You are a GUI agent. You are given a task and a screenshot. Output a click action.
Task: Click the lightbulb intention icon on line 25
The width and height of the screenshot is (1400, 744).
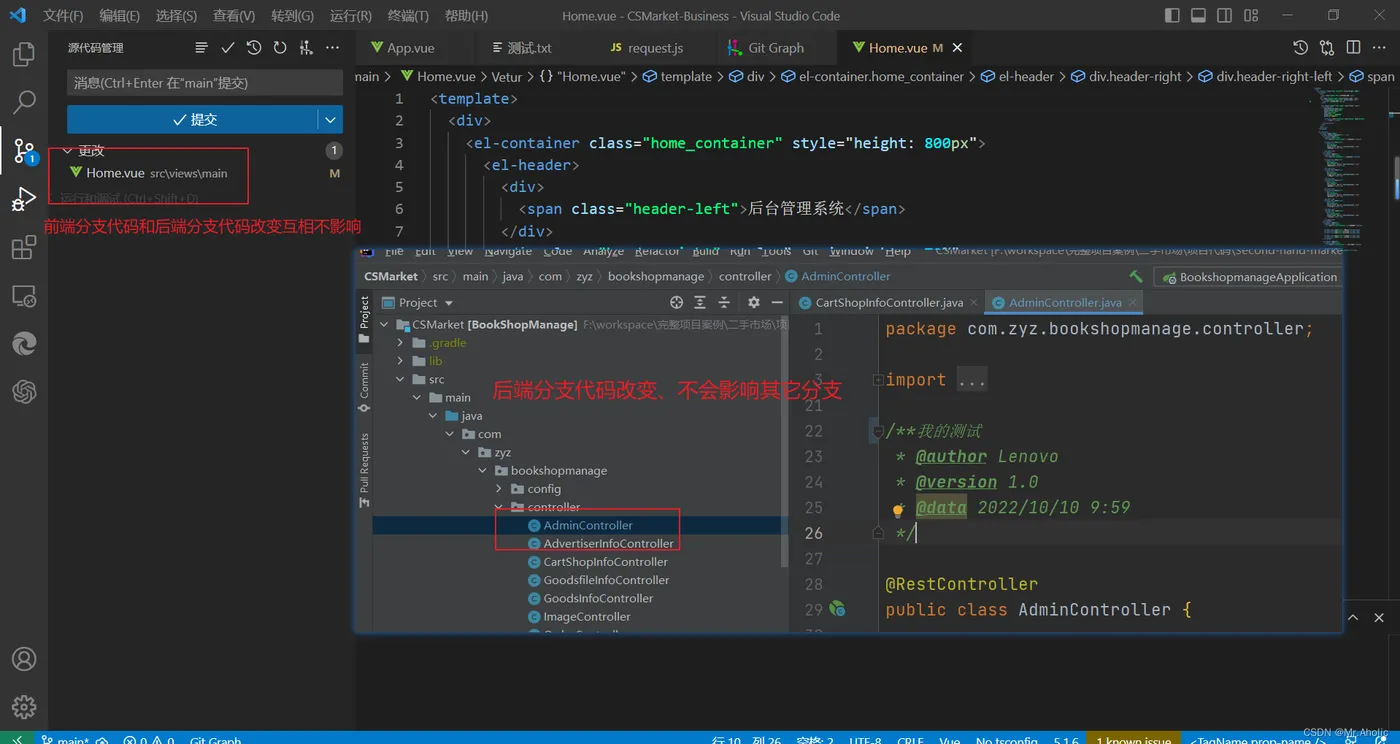[x=898, y=510]
